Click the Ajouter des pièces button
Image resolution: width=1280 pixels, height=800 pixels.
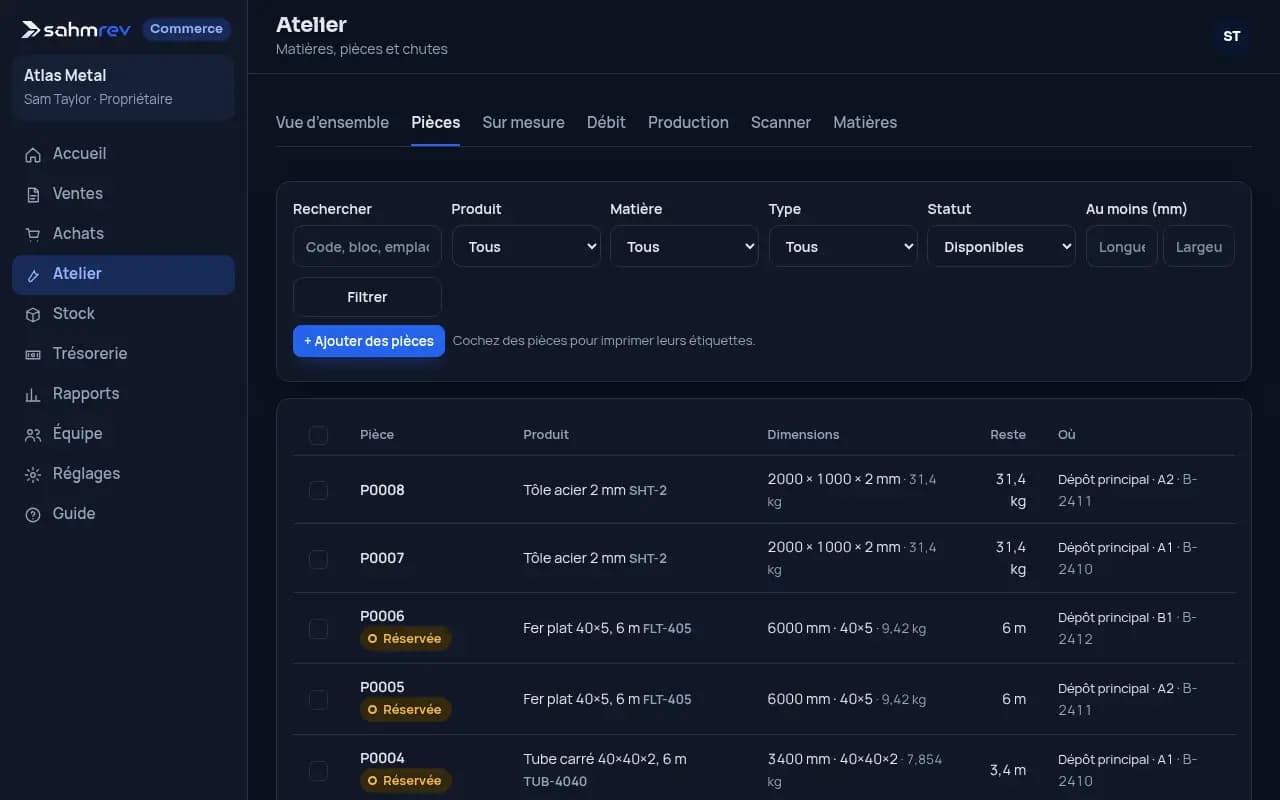coord(369,341)
